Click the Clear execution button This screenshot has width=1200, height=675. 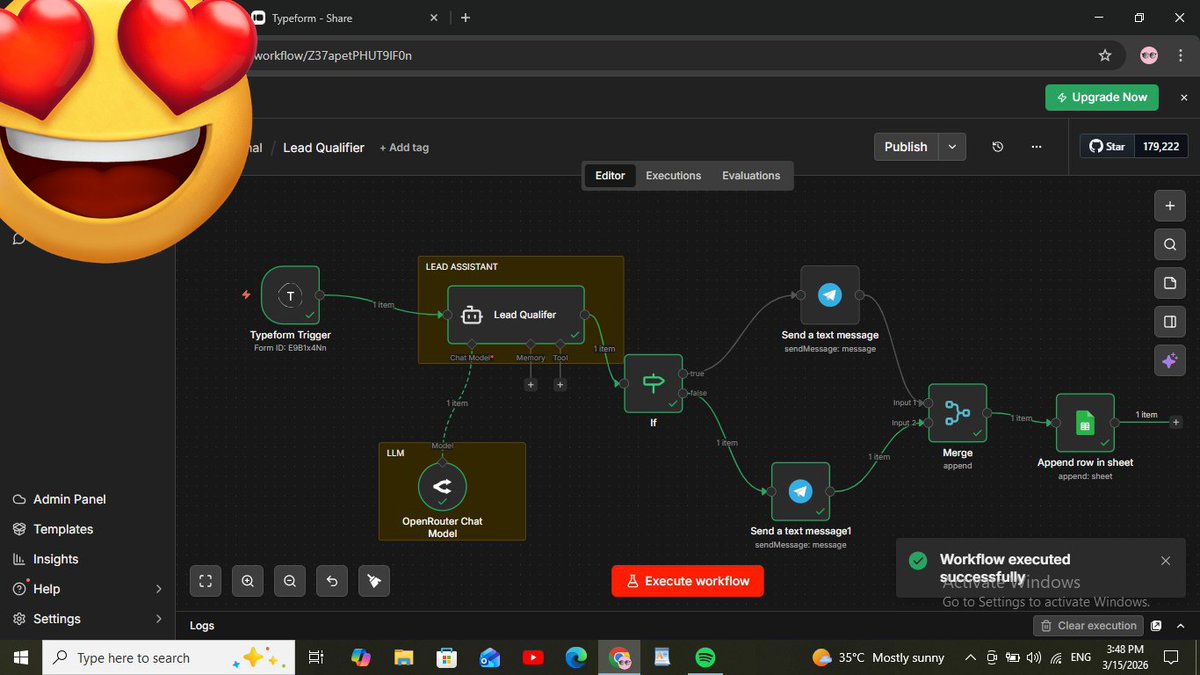[x=1089, y=626]
